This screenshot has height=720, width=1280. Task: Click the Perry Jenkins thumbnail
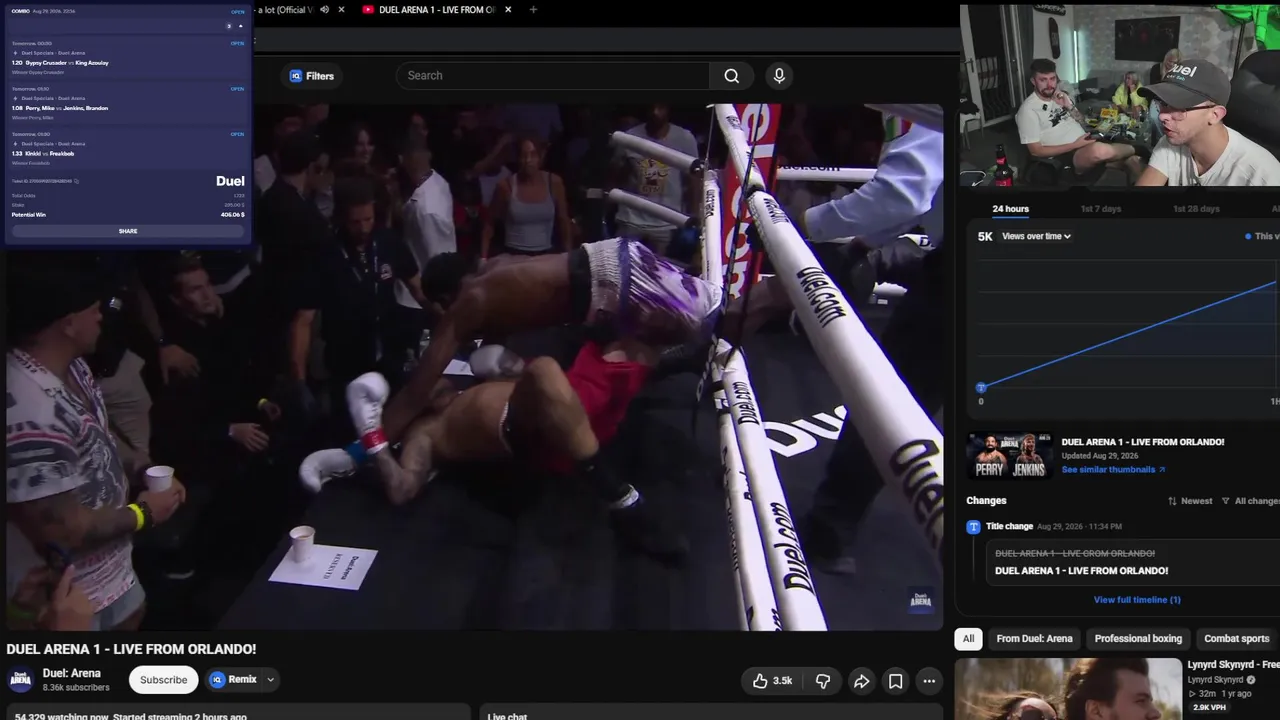1009,456
